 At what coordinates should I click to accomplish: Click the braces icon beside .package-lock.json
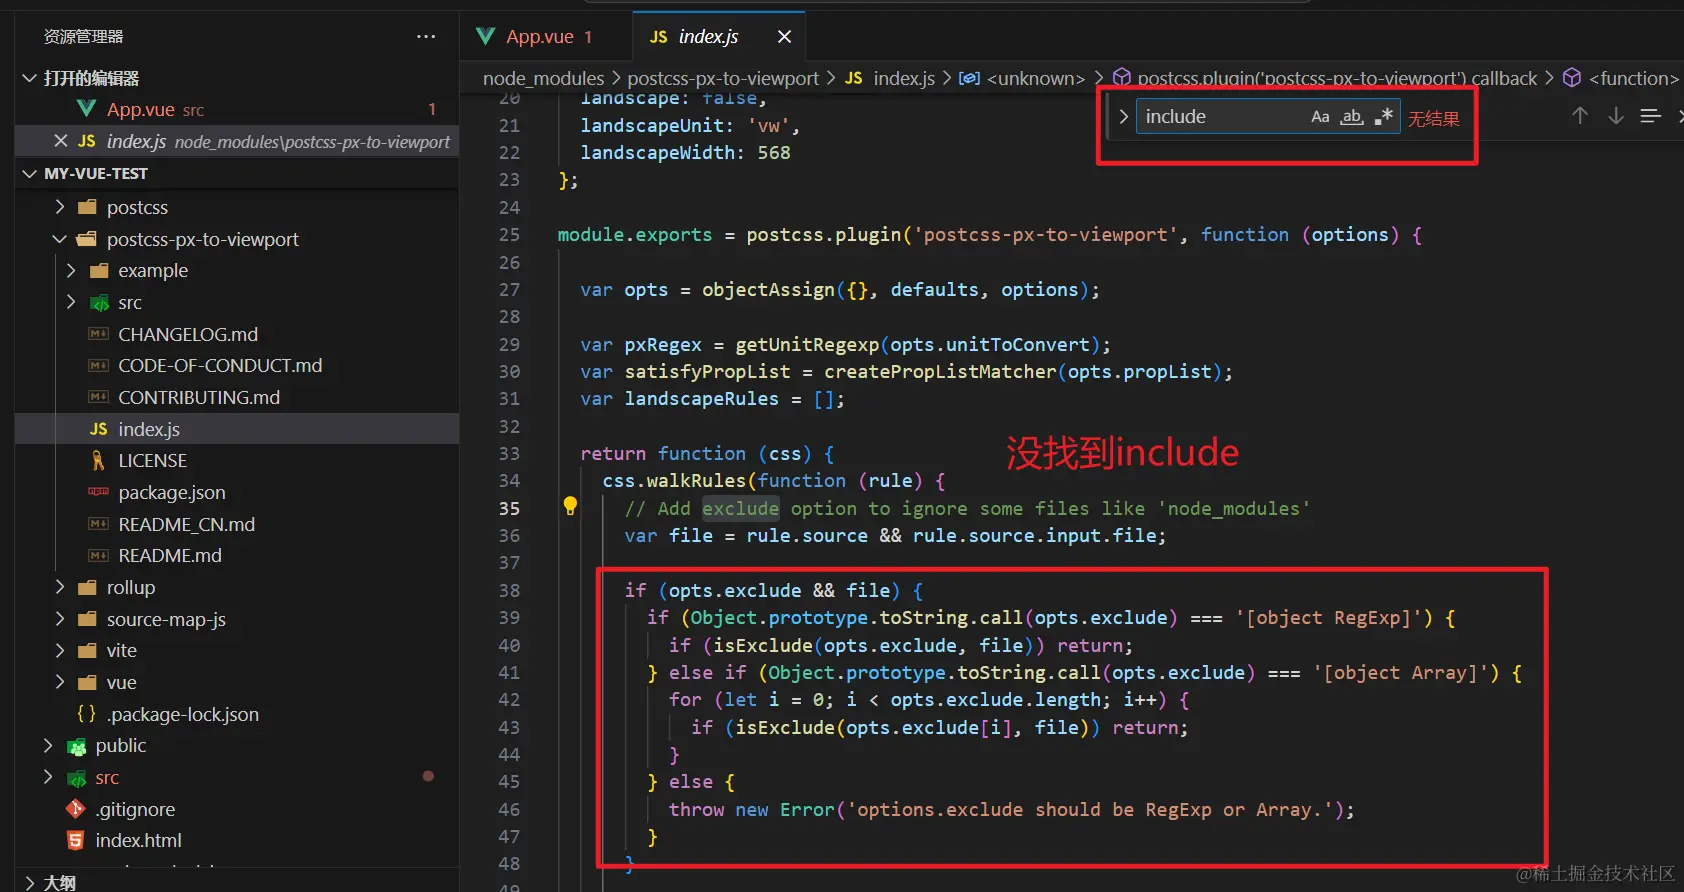point(87,714)
